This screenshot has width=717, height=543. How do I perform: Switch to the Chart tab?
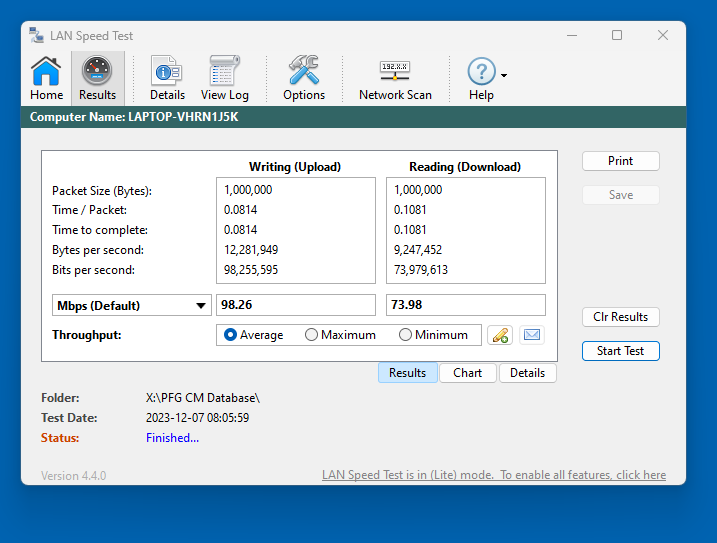point(467,373)
